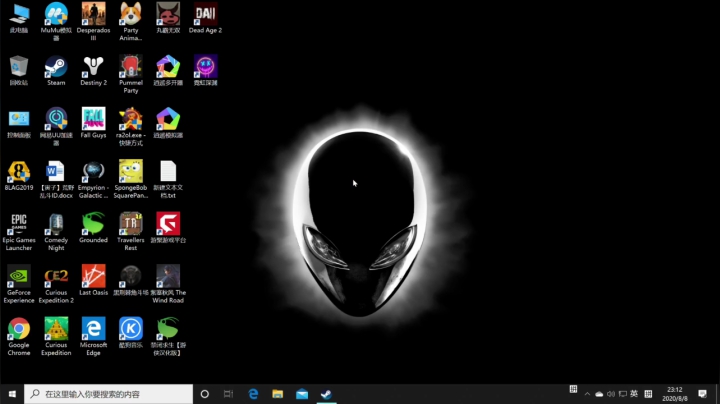Image resolution: width=720 pixels, height=404 pixels.
Task: Launch Edge from the taskbar
Action: point(253,394)
